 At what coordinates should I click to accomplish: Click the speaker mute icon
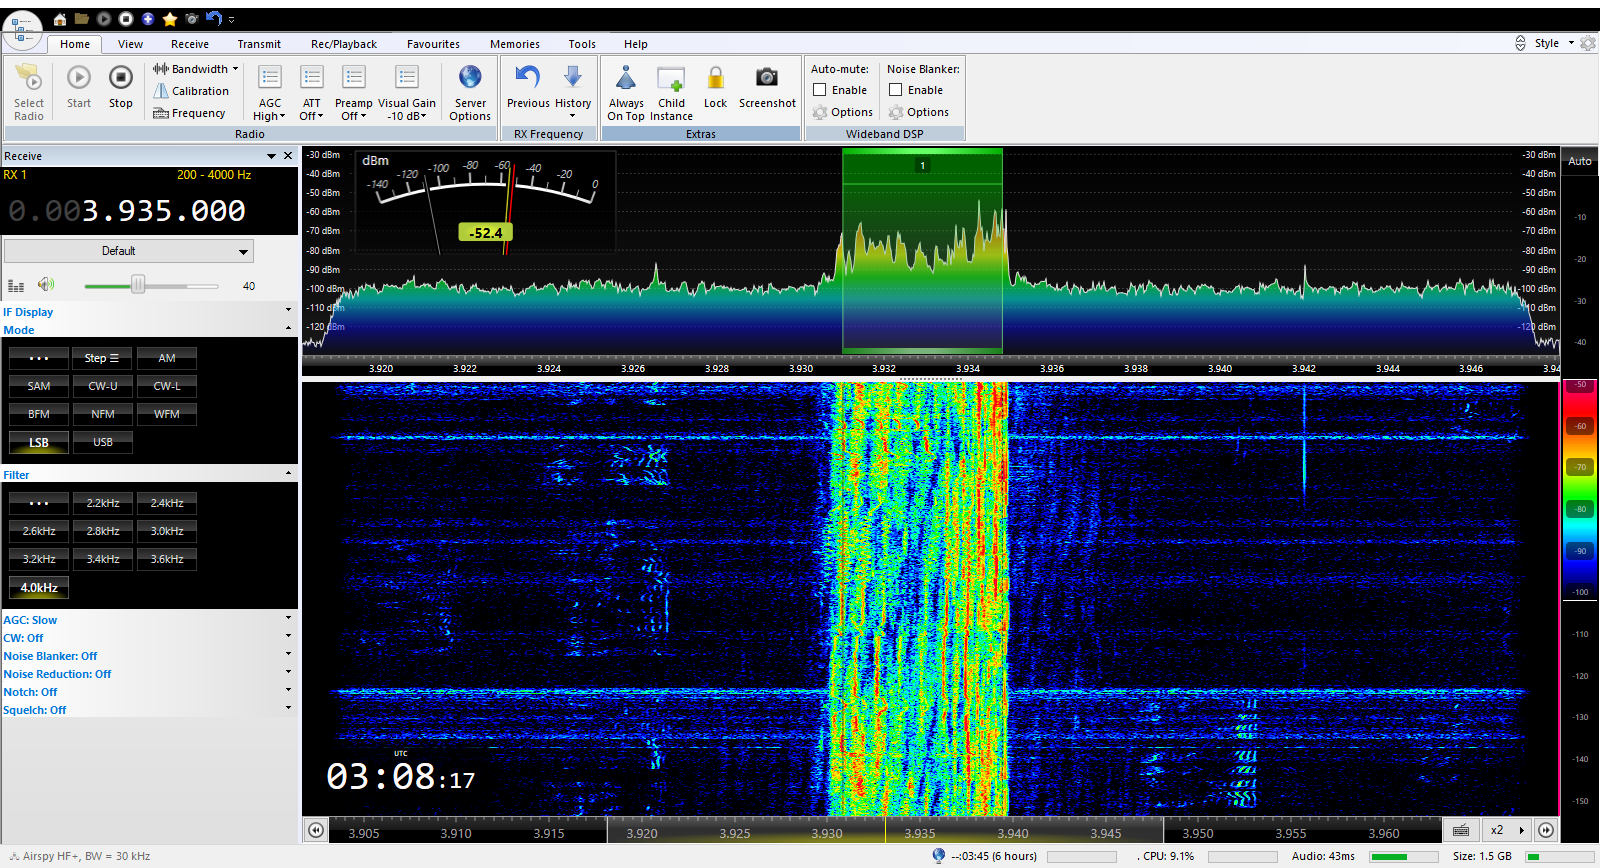(x=46, y=285)
